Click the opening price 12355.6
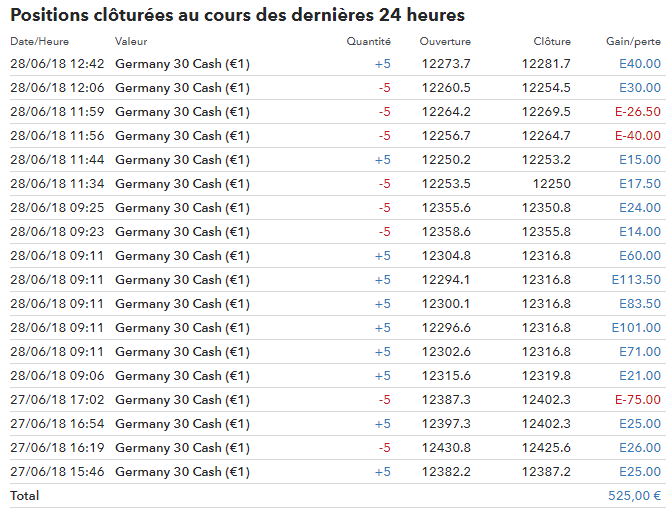This screenshot has height=512, width=670. click(446, 207)
